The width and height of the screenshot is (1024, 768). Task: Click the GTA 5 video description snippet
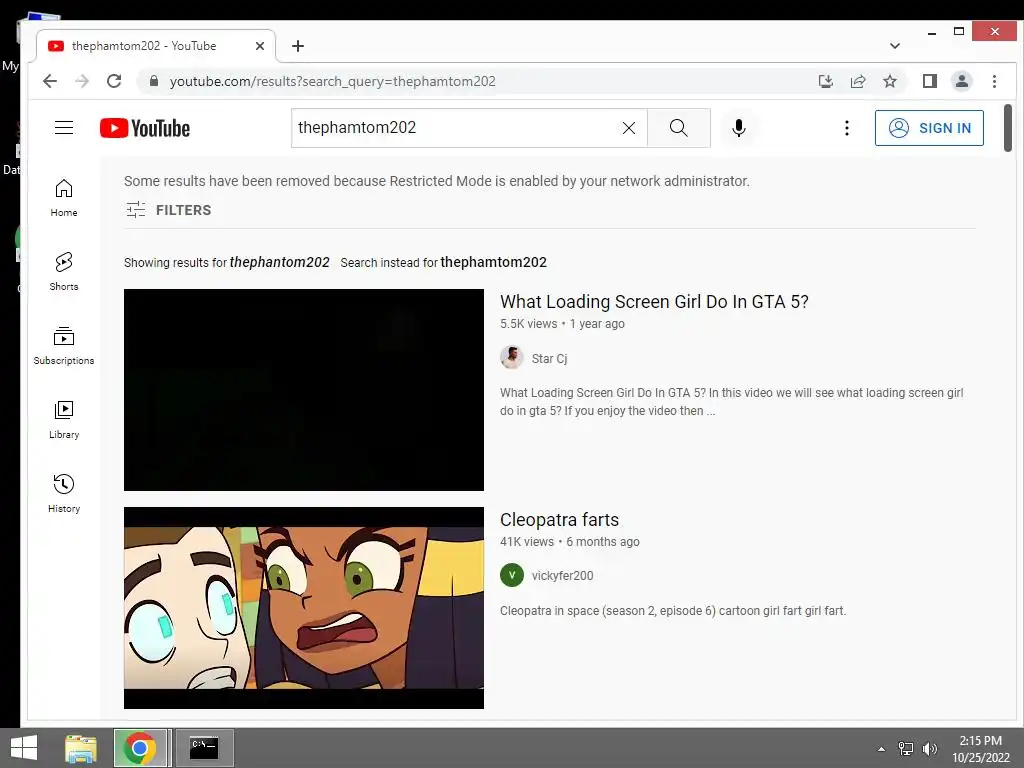[x=731, y=402]
